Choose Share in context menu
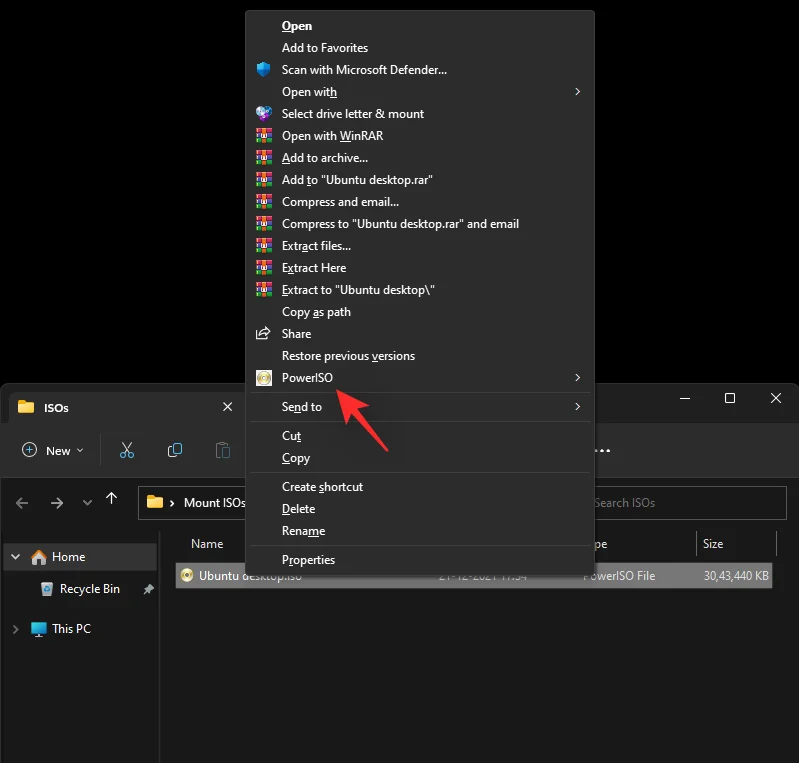 [x=420, y=334]
